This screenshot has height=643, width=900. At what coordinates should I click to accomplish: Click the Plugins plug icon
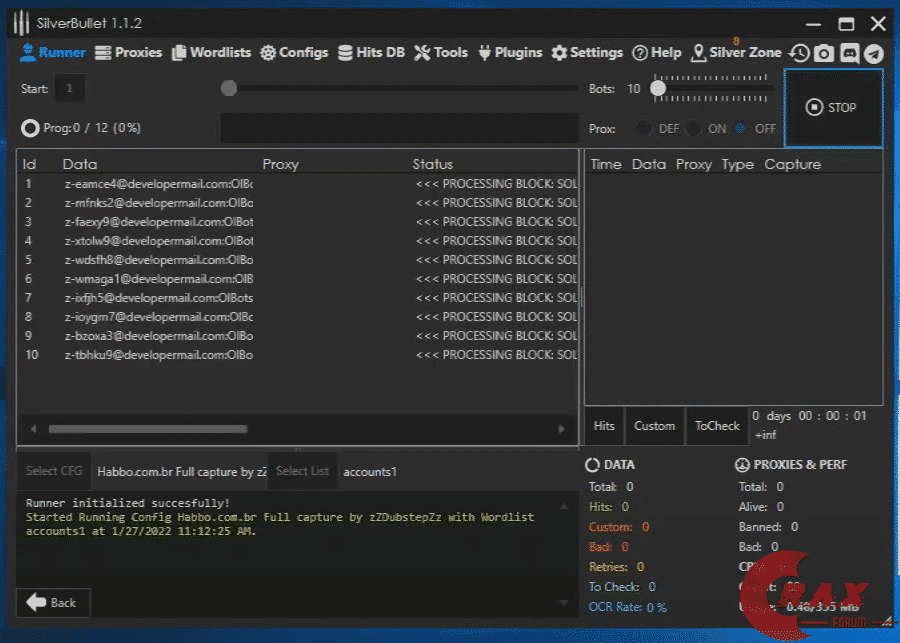(x=485, y=52)
